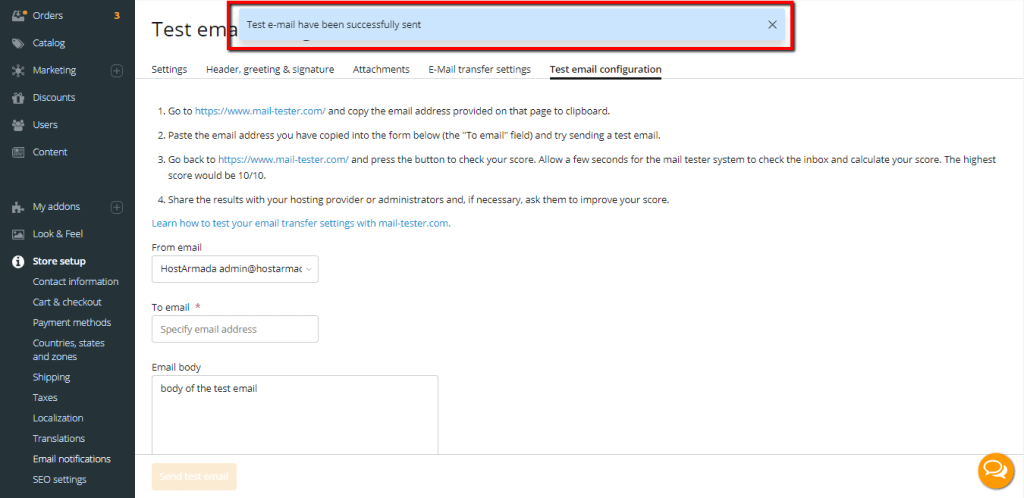The image size is (1024, 498).
Task: Click the Content sidebar icon
Action: pos(18,152)
